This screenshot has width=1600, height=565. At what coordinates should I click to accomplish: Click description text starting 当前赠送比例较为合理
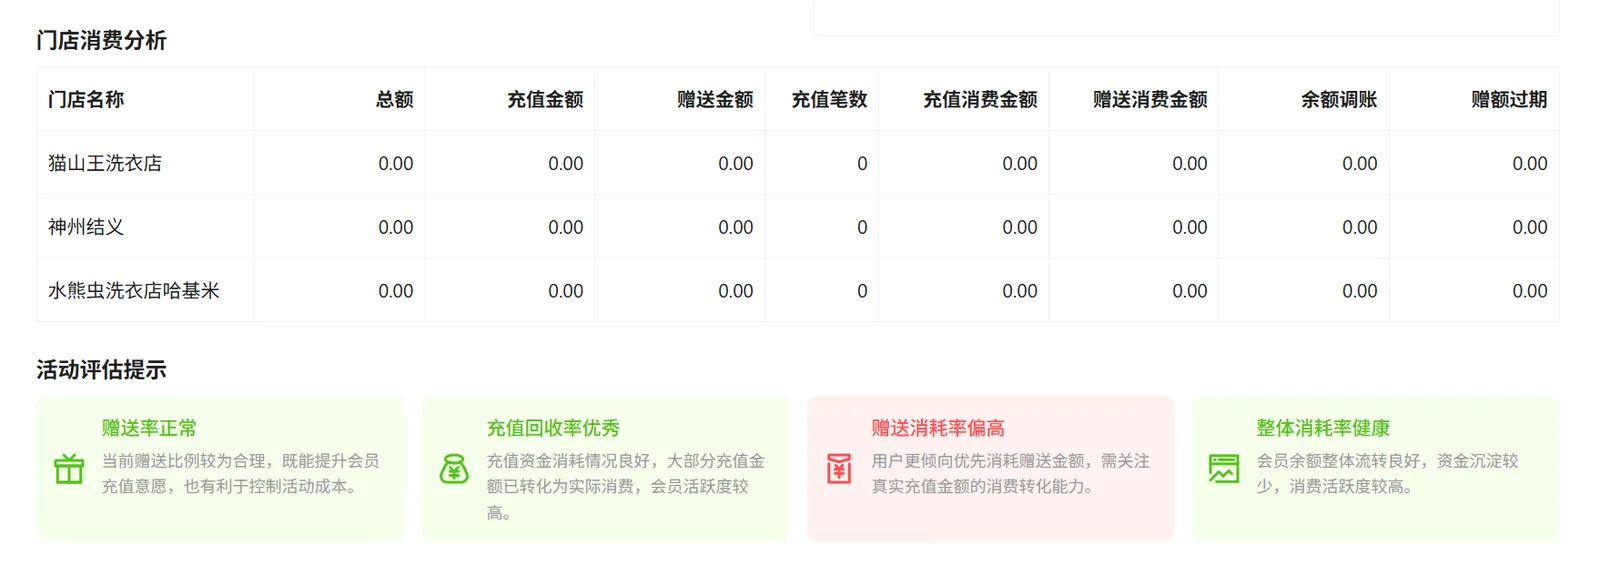pos(241,474)
